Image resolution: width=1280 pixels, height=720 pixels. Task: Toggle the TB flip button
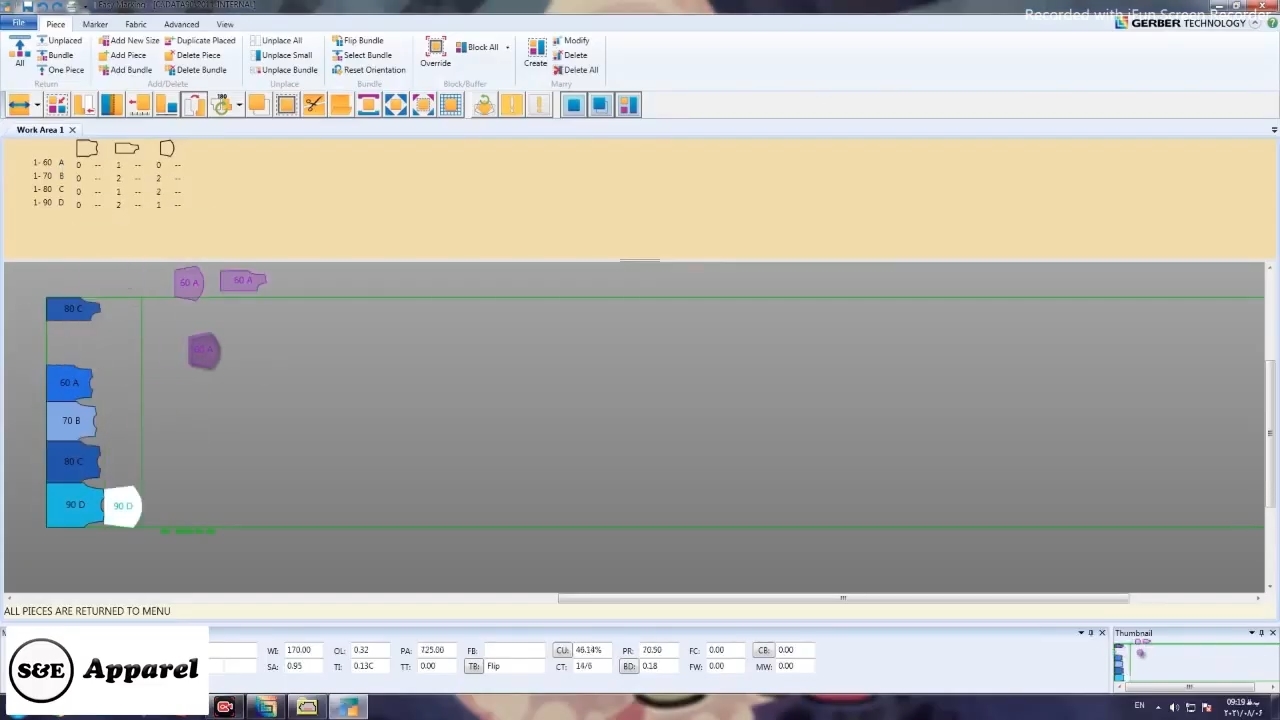click(x=474, y=666)
